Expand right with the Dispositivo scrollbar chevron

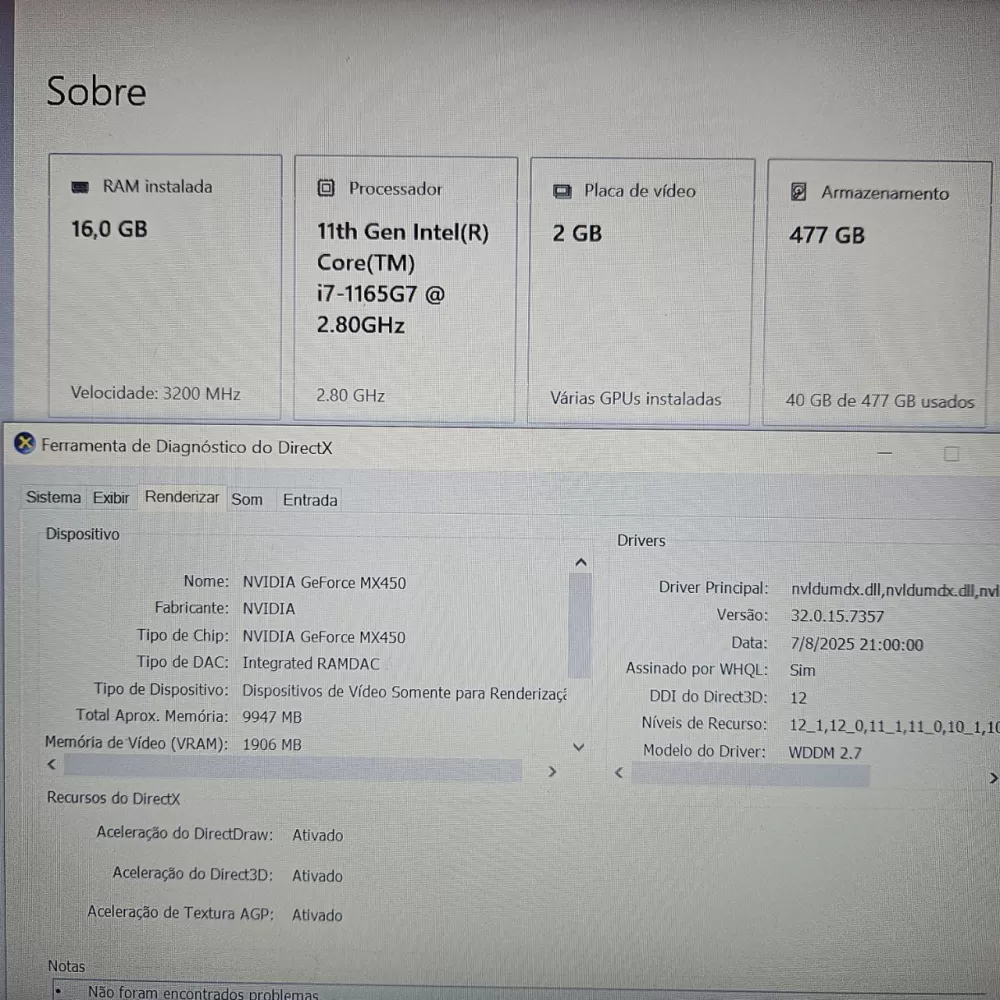coord(552,771)
